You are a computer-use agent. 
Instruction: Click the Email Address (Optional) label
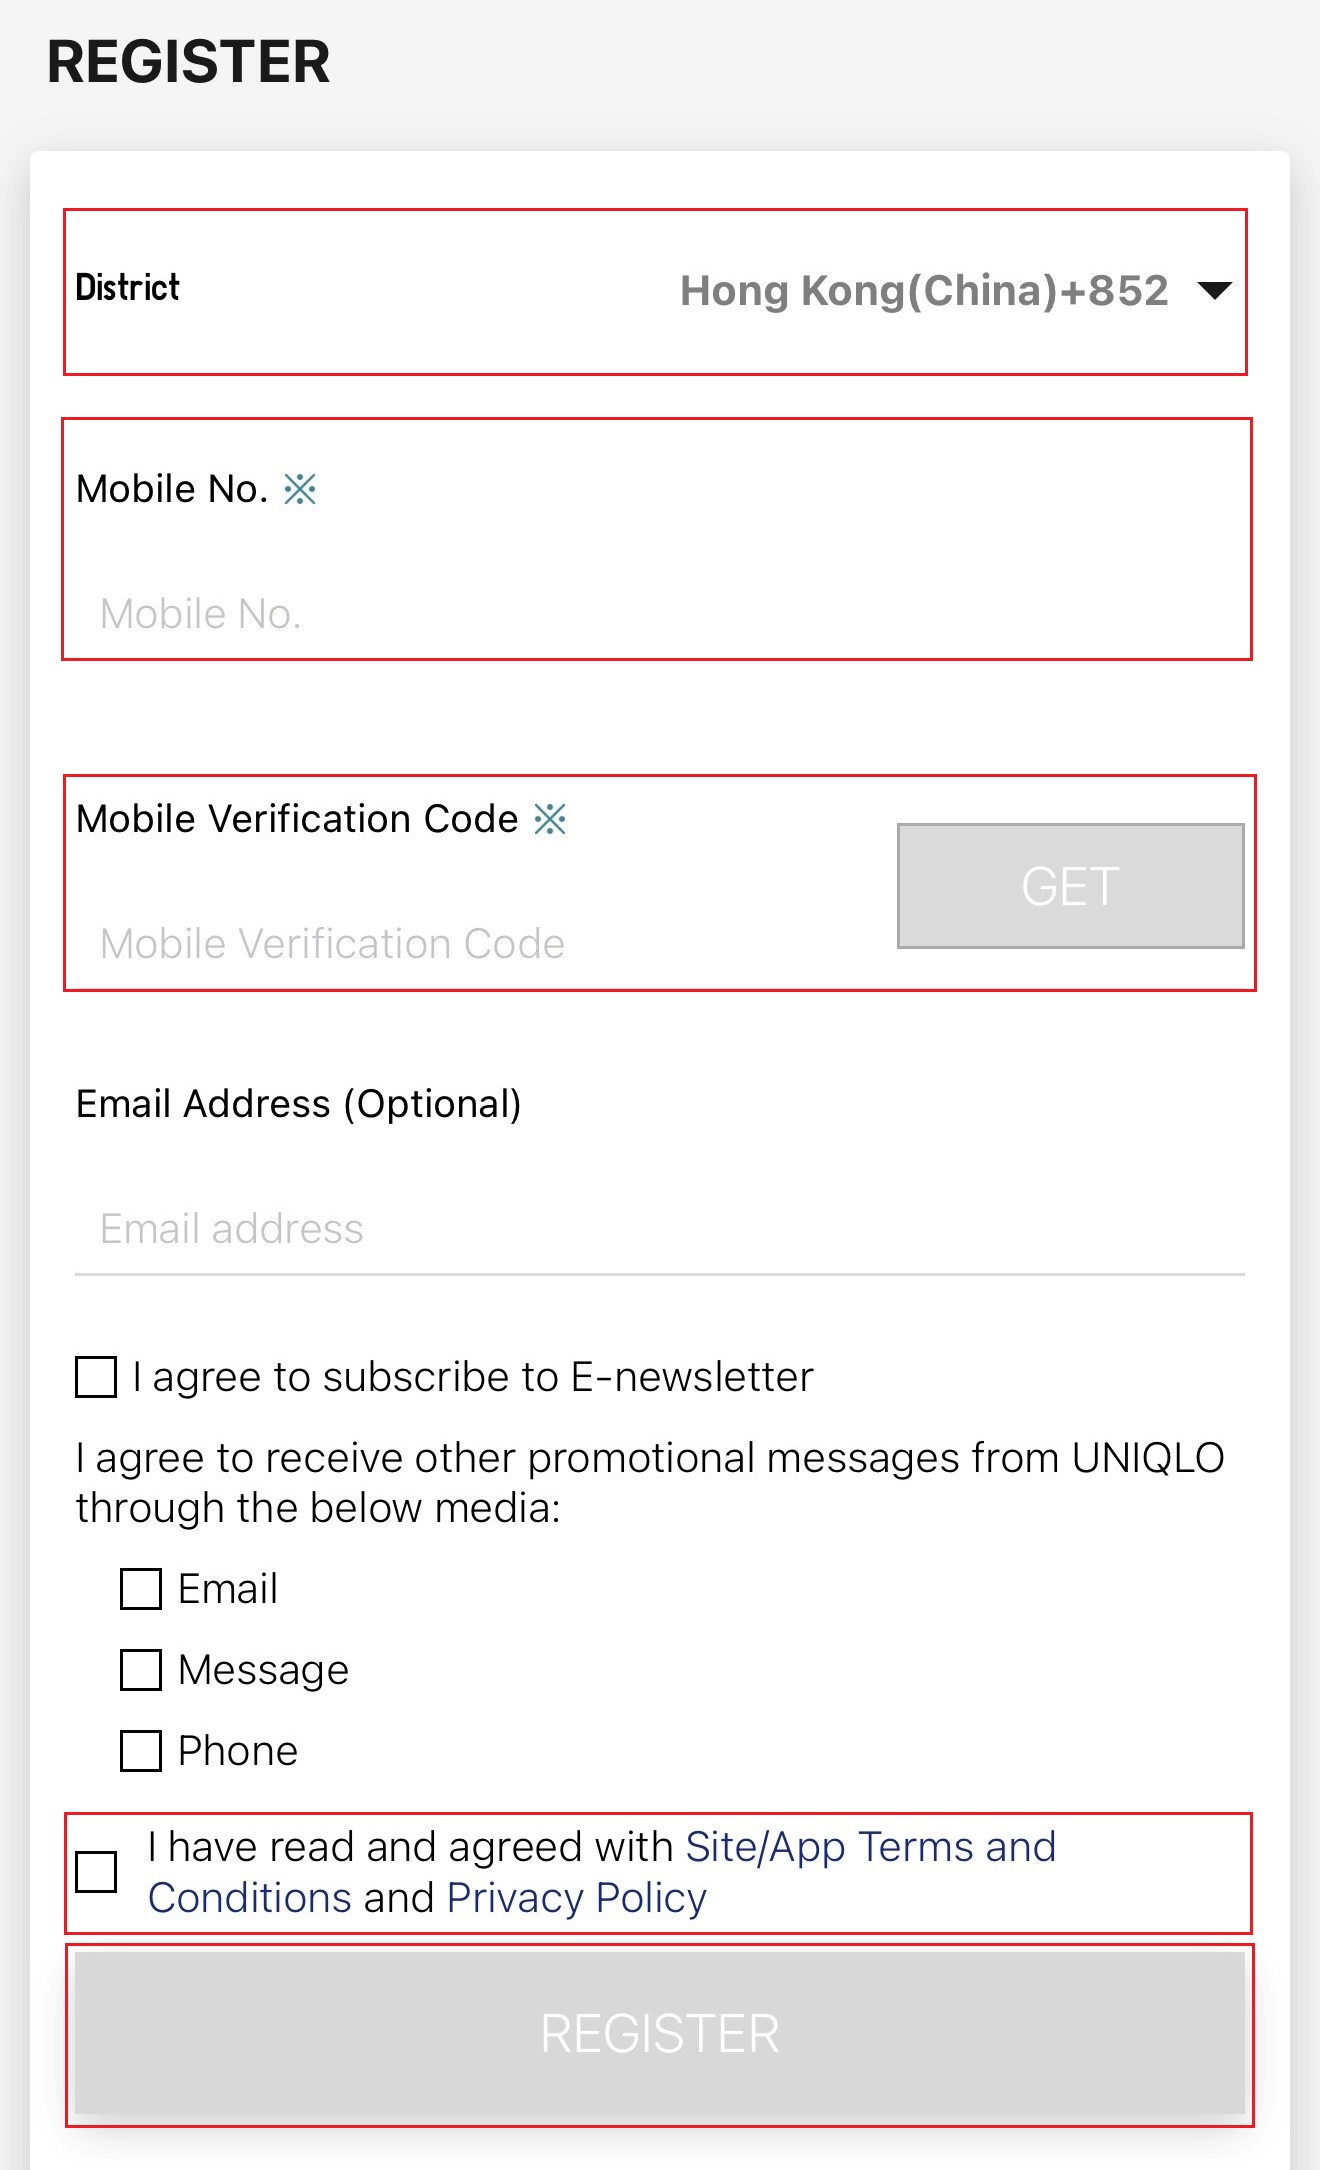298,1104
